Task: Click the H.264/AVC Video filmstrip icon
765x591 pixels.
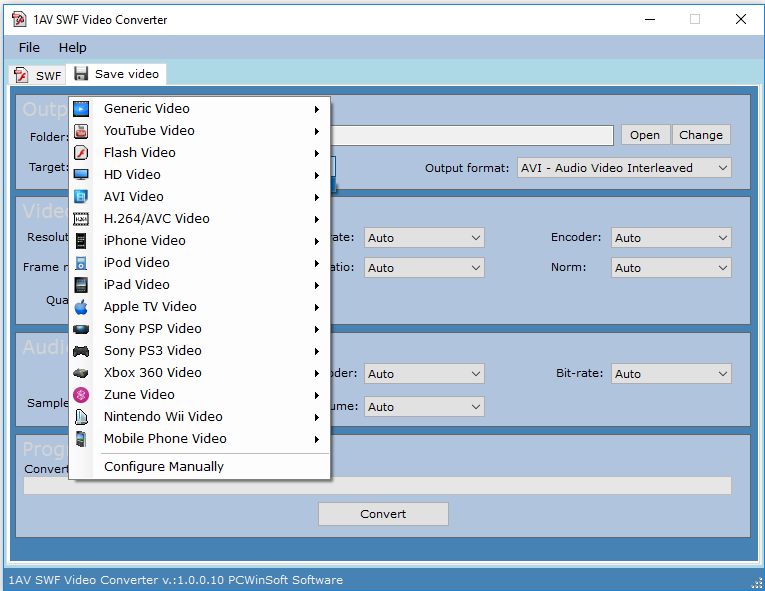Action: click(x=81, y=219)
